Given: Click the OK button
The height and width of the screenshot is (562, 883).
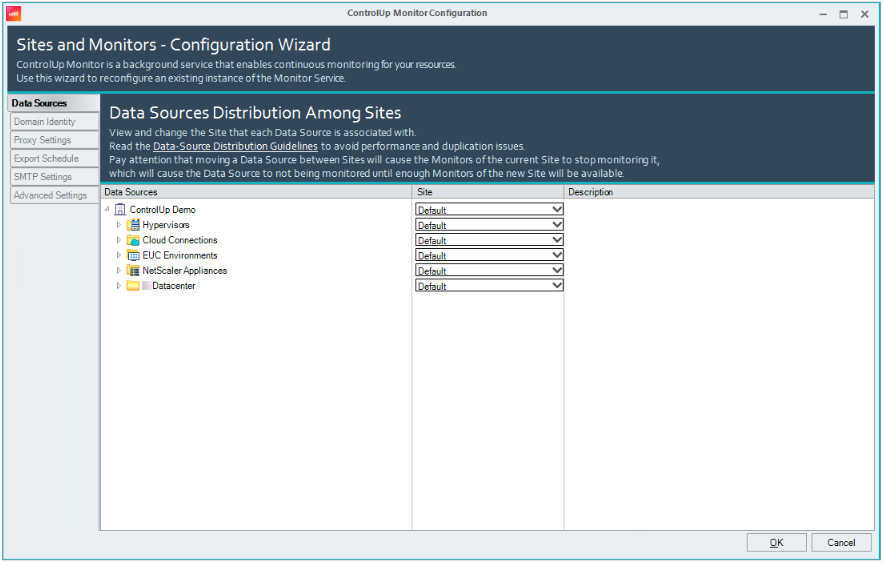Looking at the screenshot, I should (x=777, y=542).
